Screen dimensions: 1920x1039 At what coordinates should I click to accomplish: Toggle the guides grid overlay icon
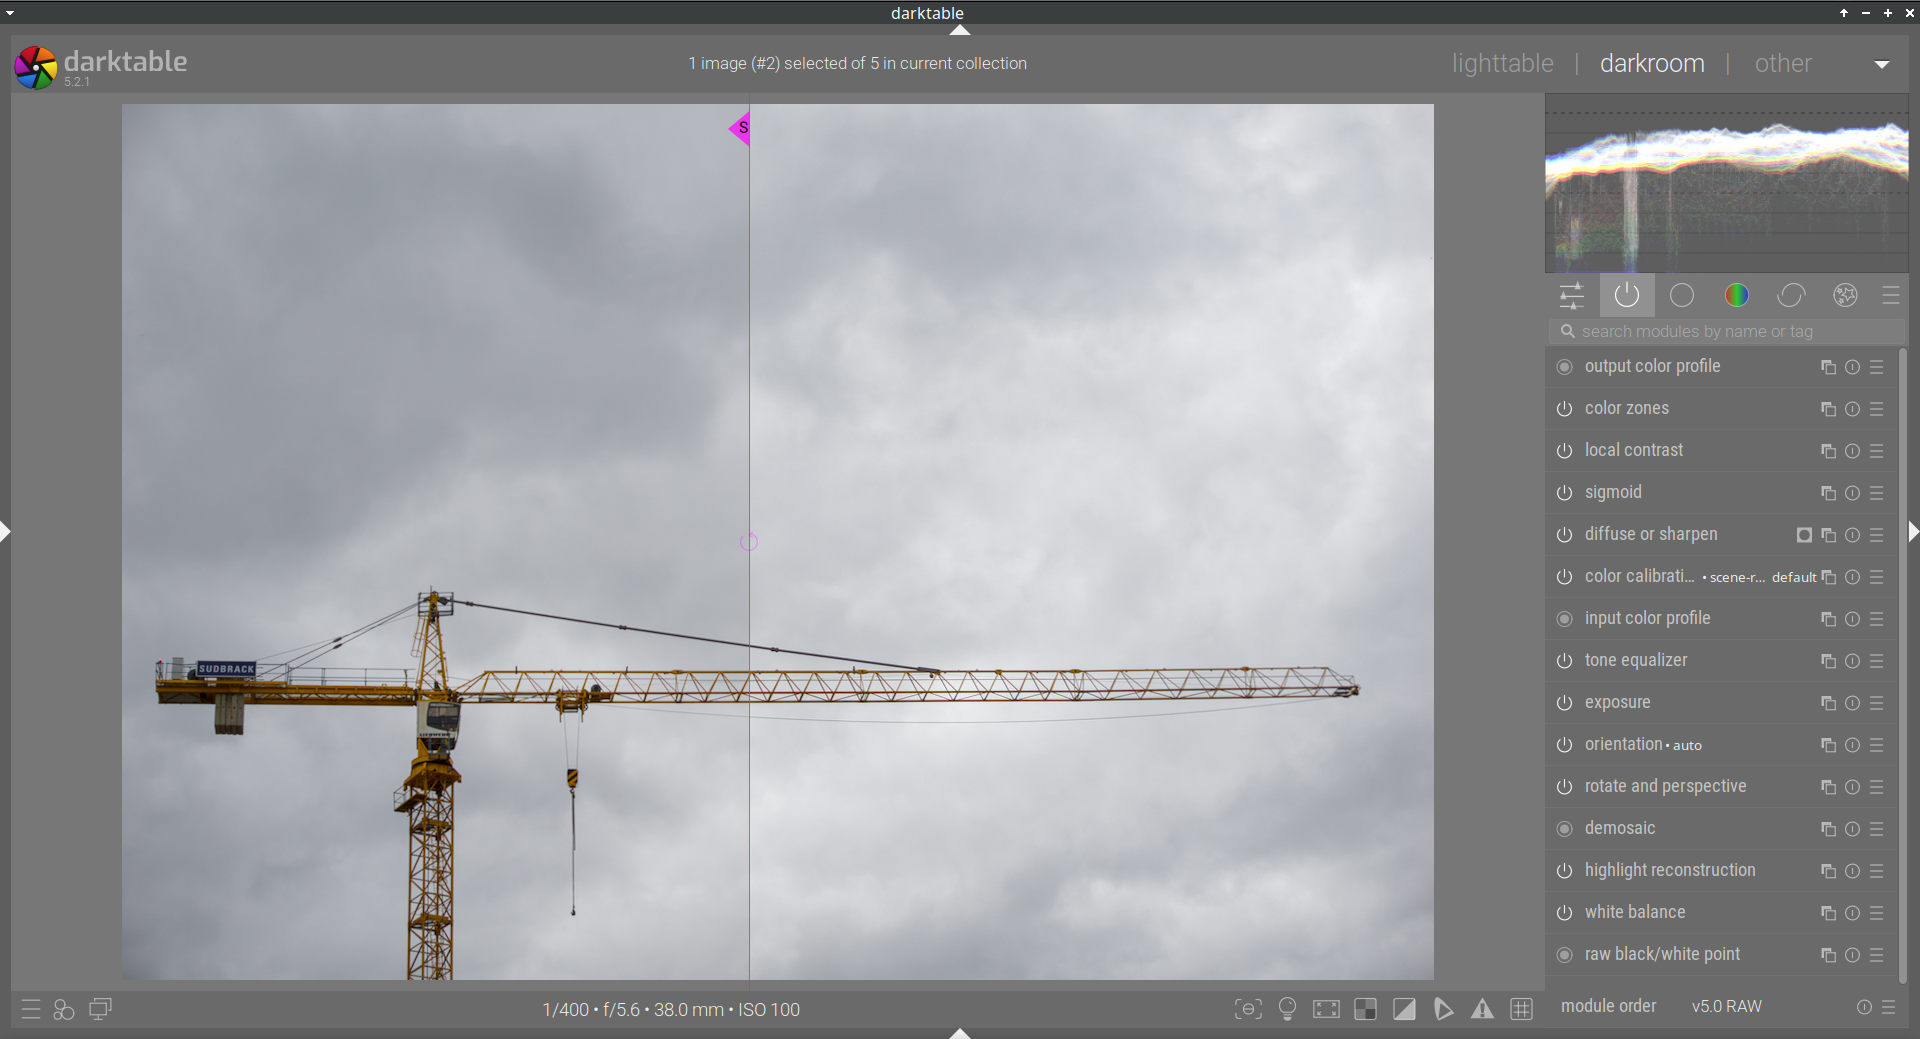(x=1521, y=1010)
